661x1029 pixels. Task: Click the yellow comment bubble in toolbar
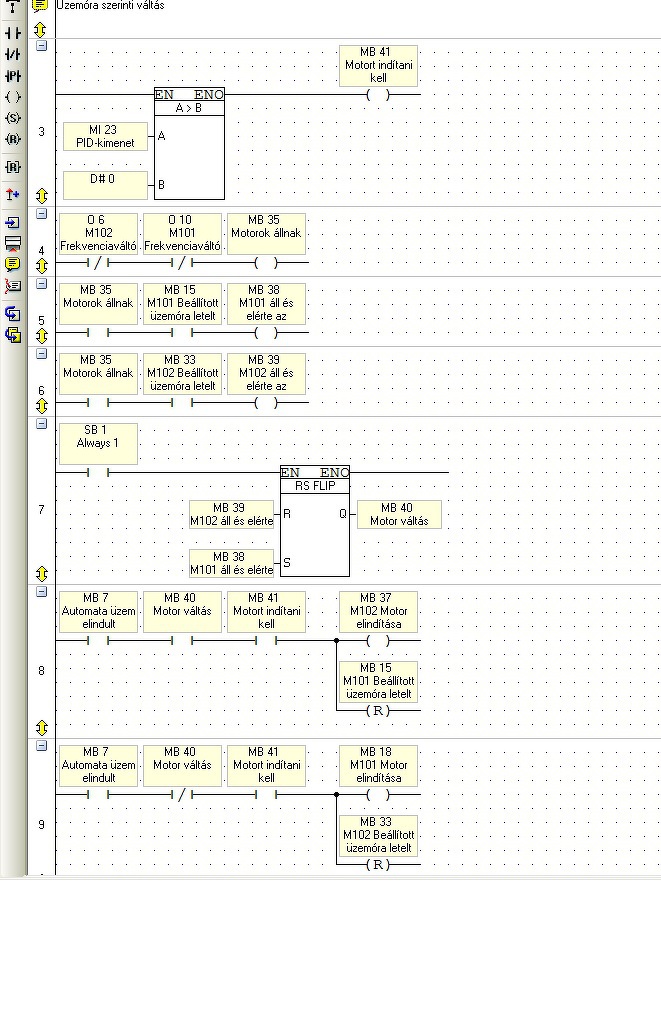pyautogui.click(x=12, y=264)
